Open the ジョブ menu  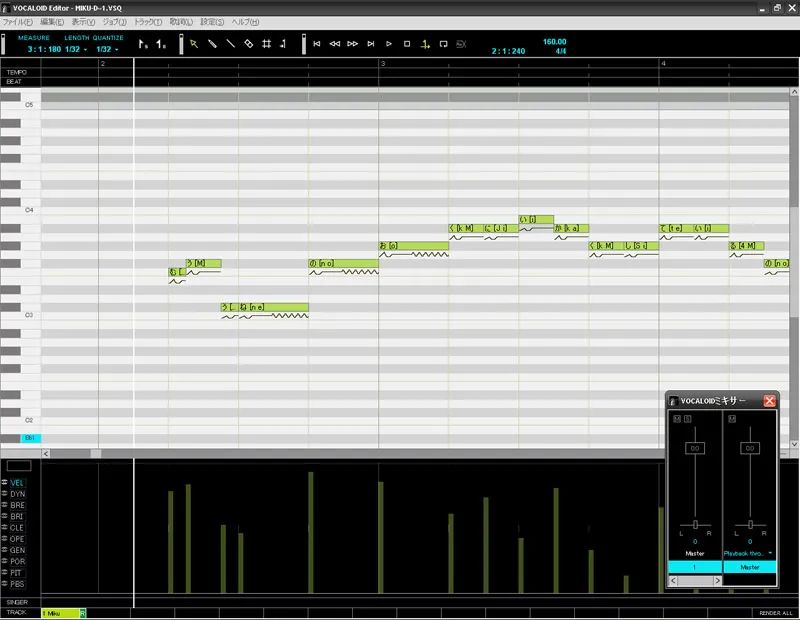[114, 22]
